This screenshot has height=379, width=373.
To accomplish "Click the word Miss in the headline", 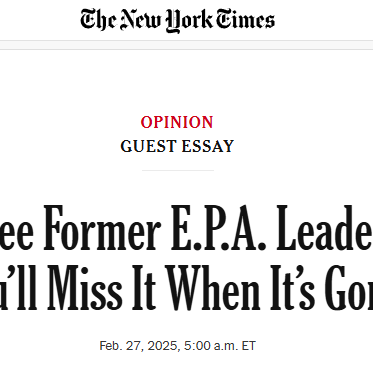I will [x=85, y=287].
